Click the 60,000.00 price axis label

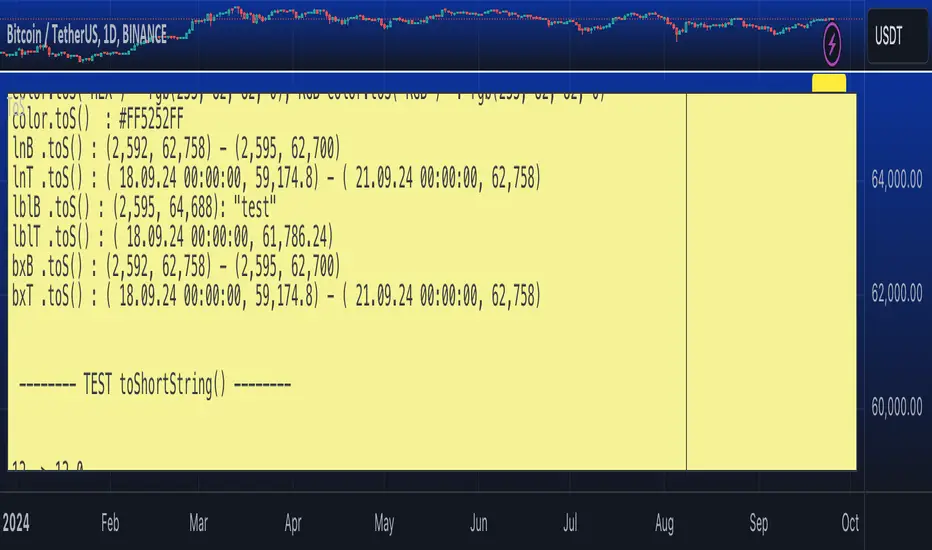(x=897, y=407)
